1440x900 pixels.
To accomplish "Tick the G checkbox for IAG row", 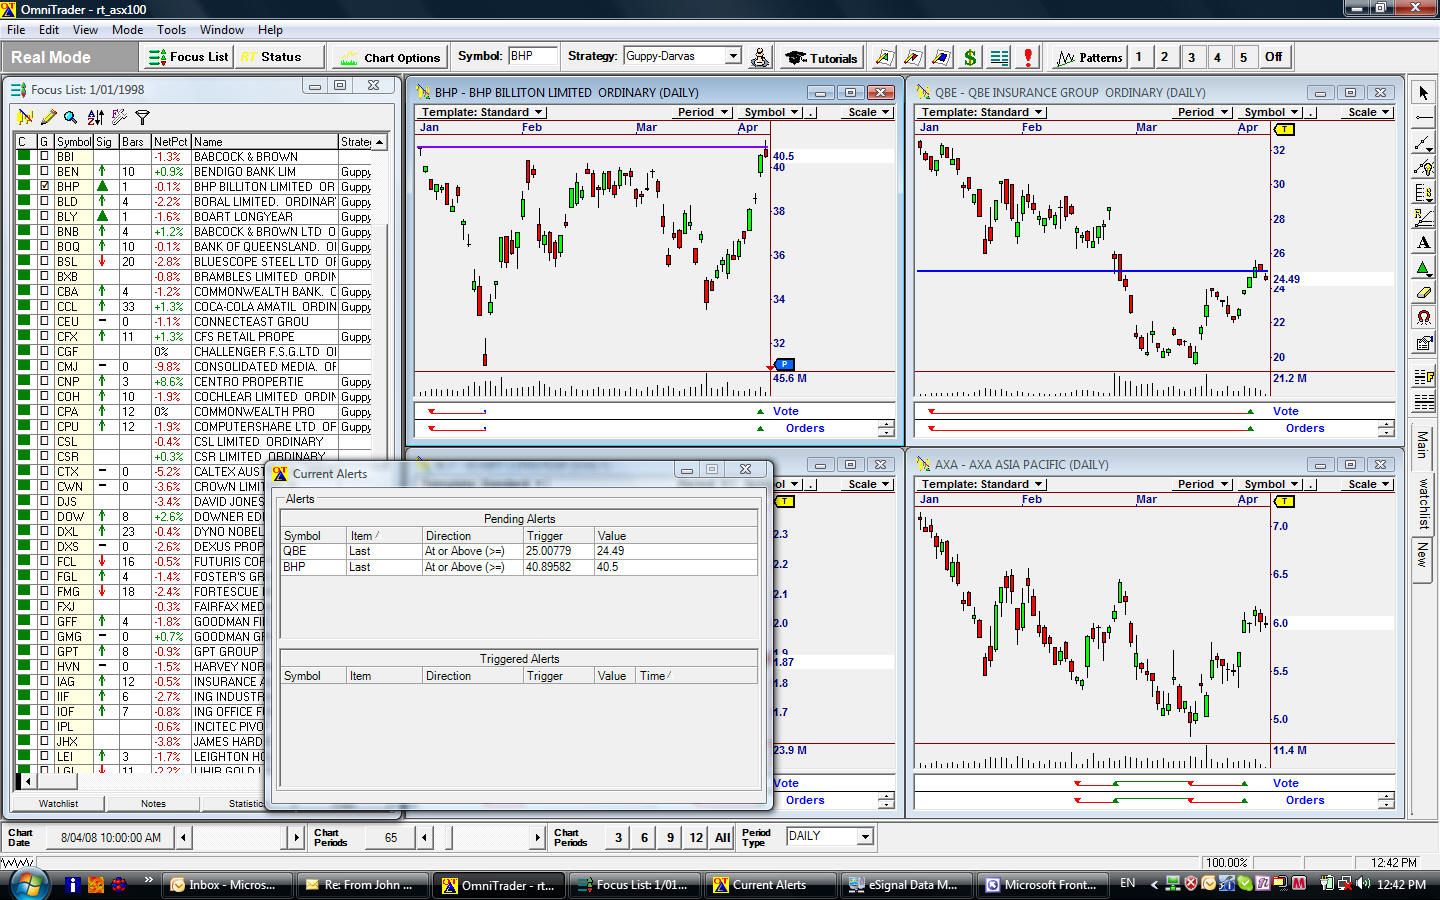I will point(44,681).
